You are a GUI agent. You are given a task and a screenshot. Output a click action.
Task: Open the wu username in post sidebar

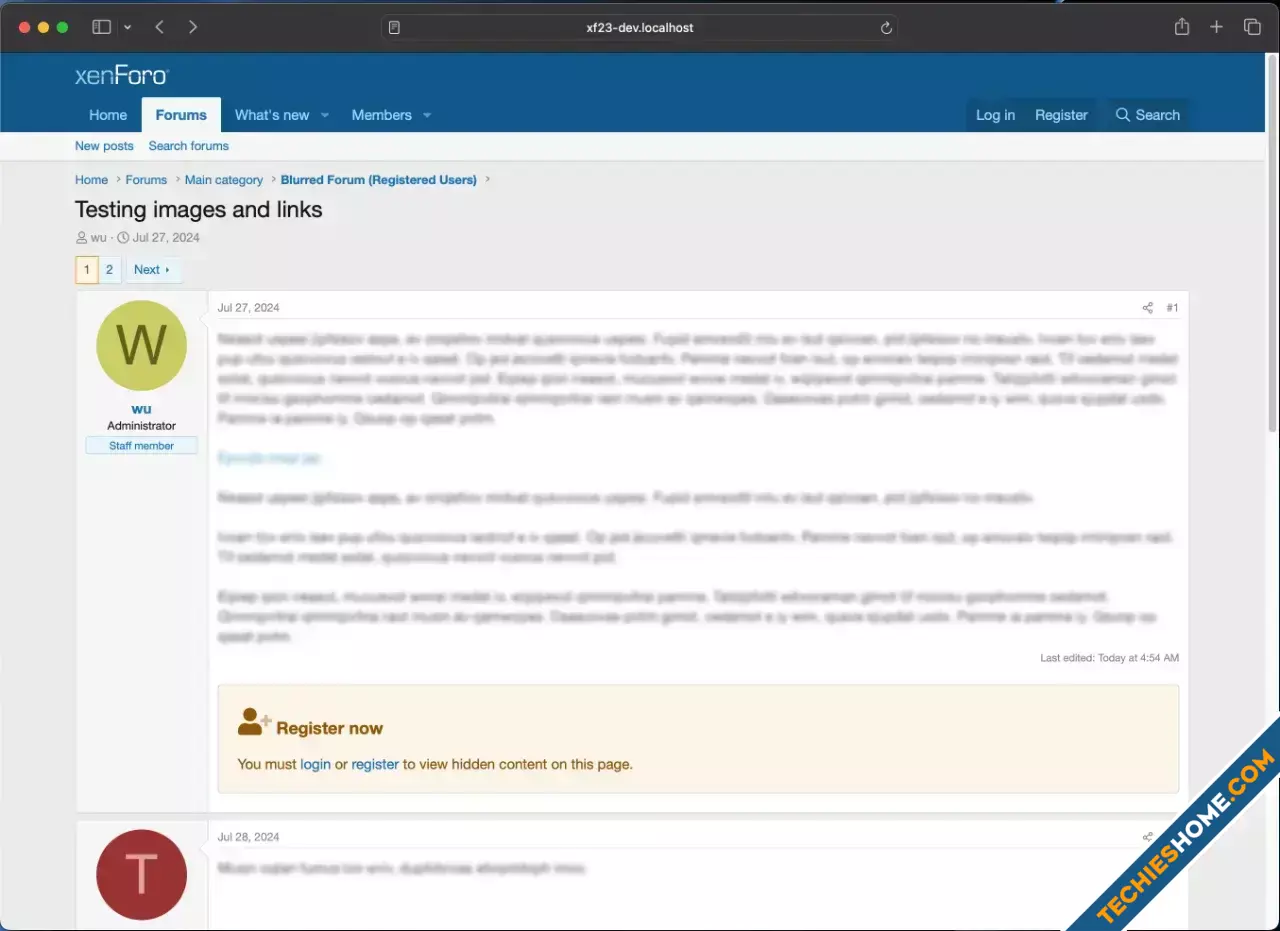141,409
